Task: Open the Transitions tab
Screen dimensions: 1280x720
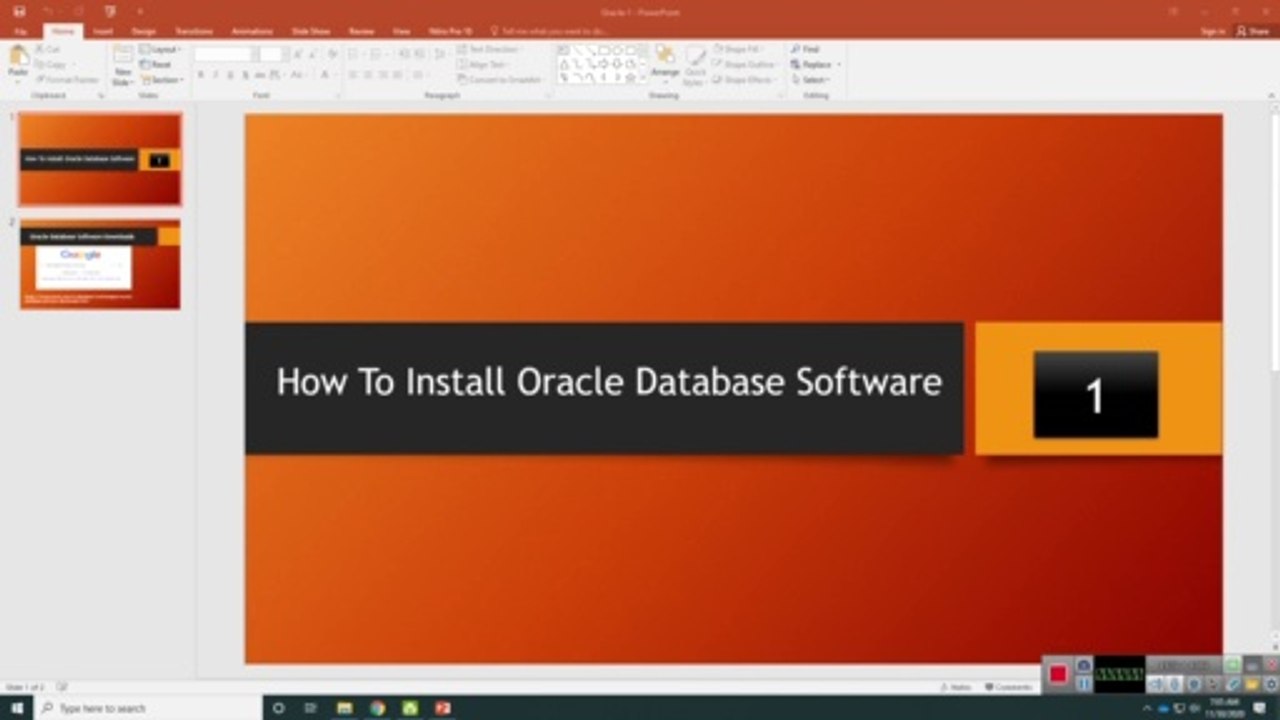Action: 194,31
